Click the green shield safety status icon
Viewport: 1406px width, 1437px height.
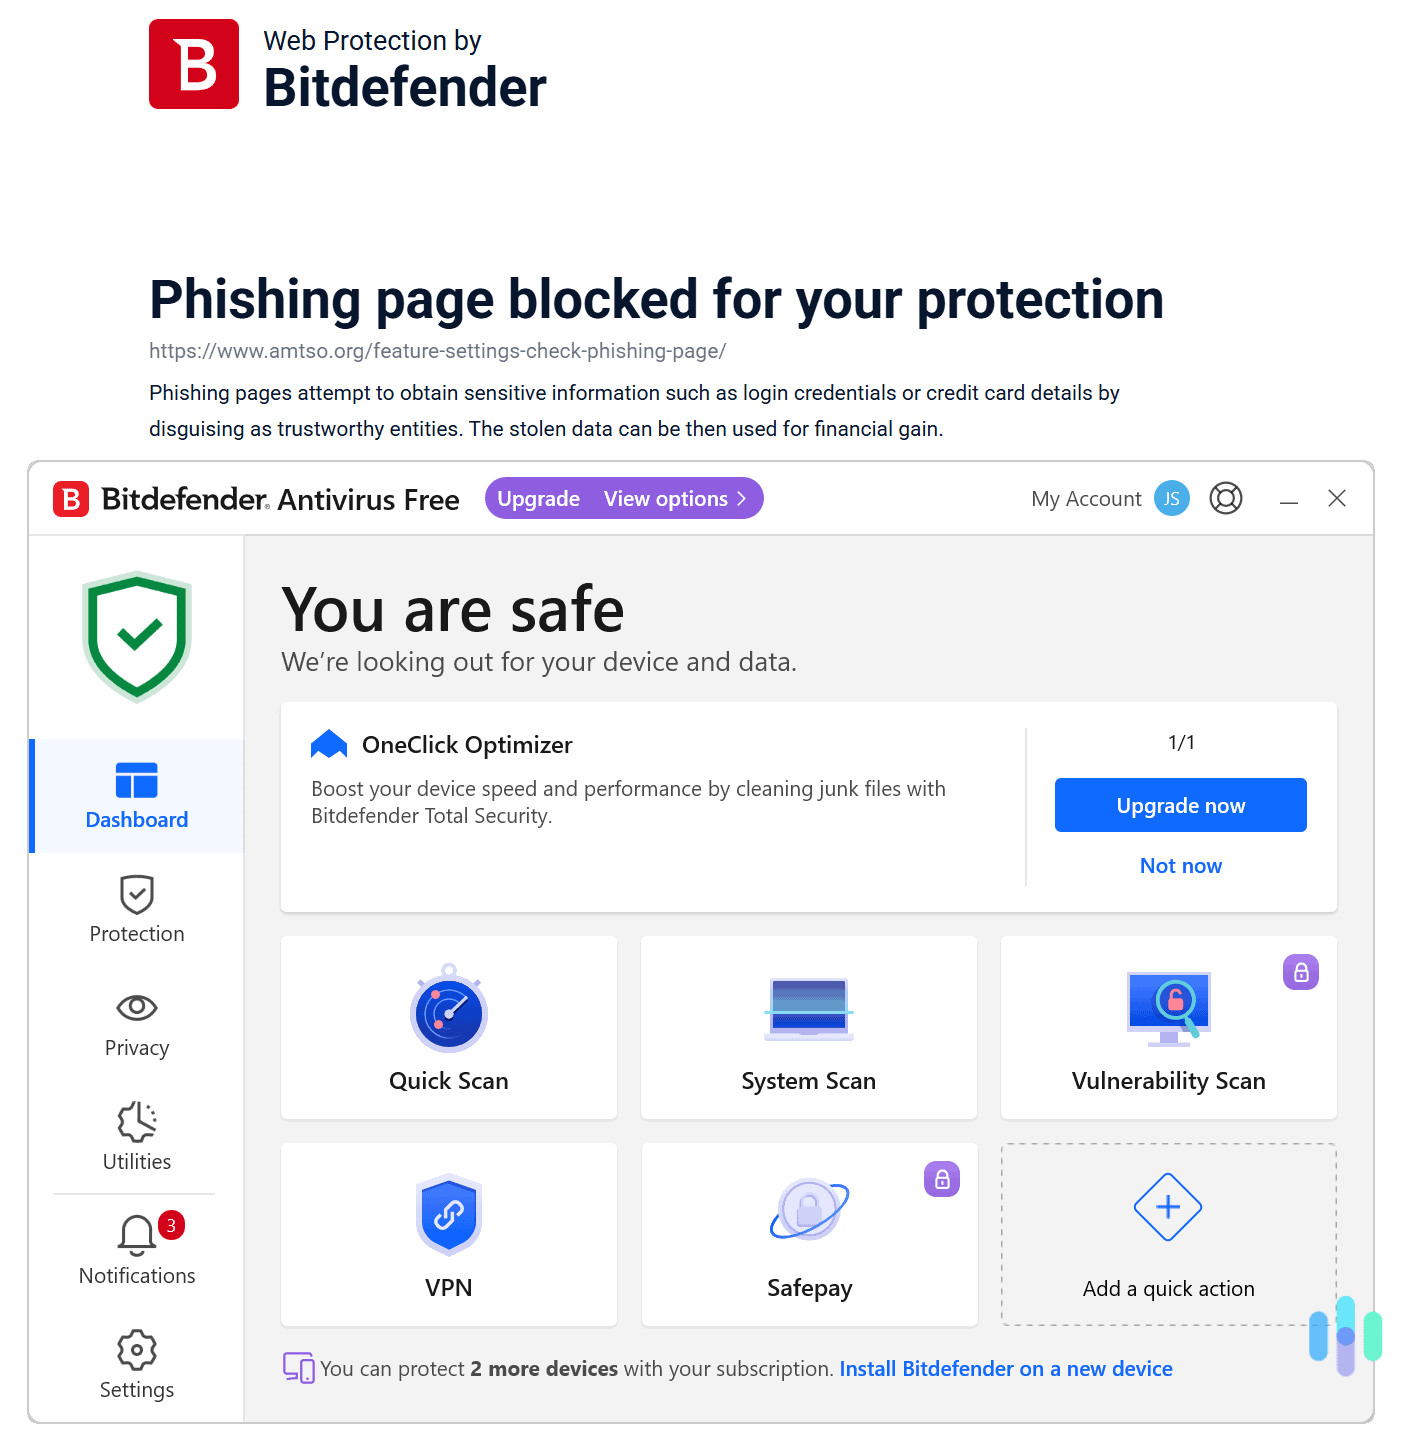point(136,636)
